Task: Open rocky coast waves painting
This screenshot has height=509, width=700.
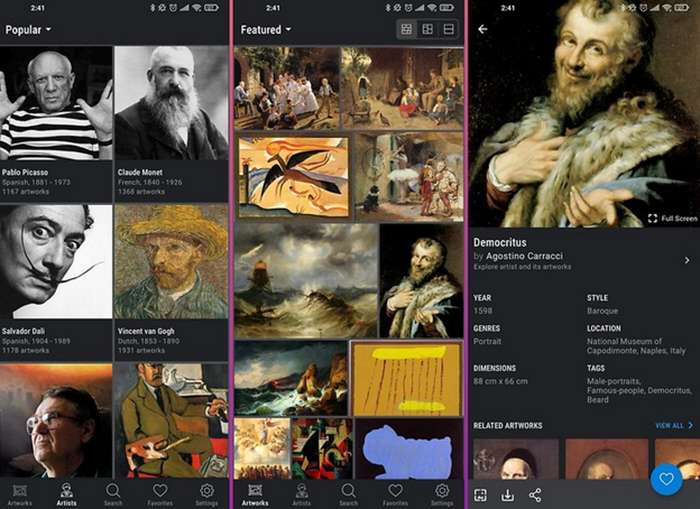Action: click(291, 379)
